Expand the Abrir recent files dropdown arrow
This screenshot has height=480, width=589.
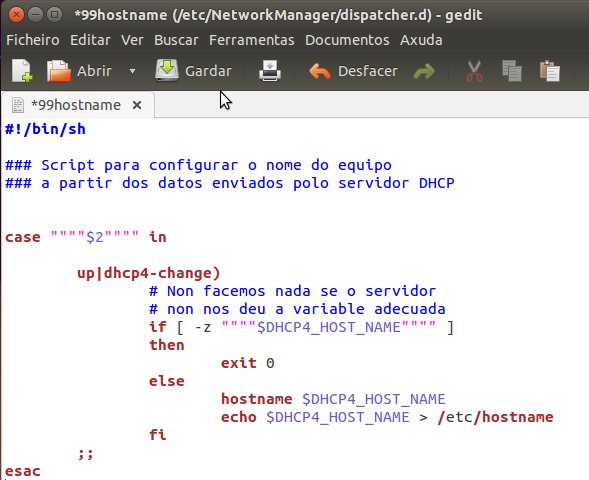pyautogui.click(x=133, y=71)
